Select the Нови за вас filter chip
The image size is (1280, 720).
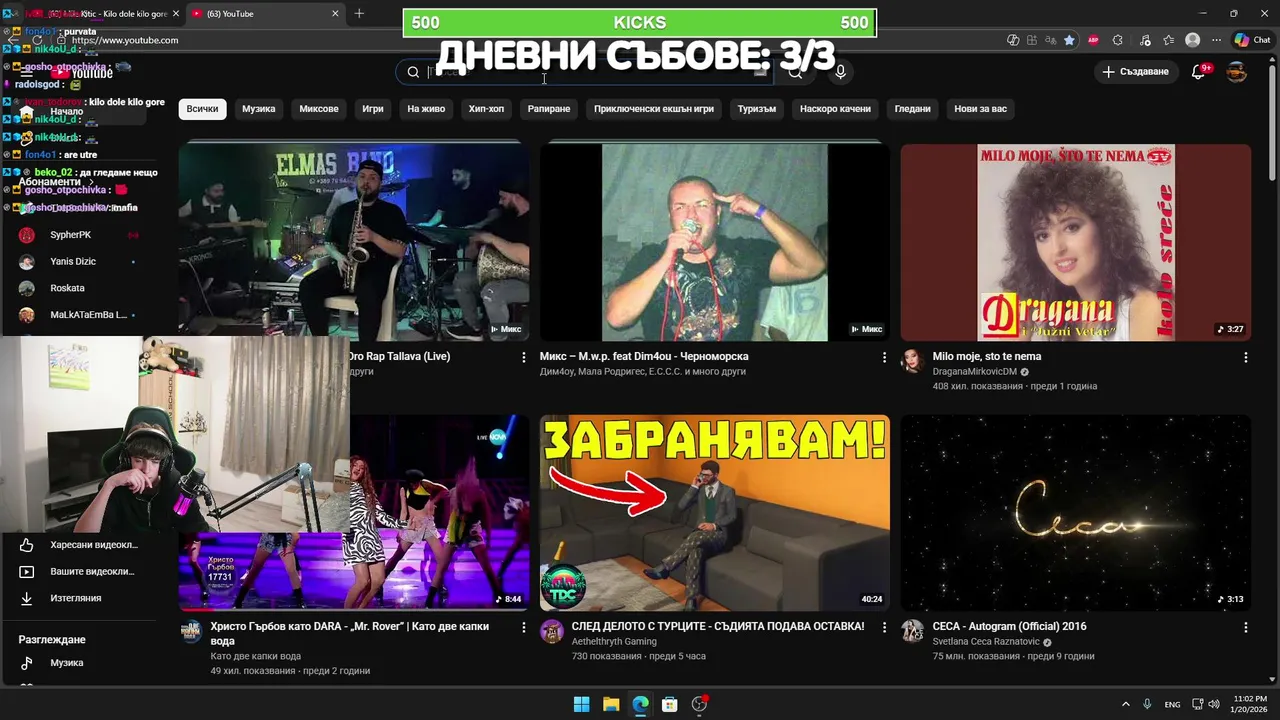[x=980, y=109]
